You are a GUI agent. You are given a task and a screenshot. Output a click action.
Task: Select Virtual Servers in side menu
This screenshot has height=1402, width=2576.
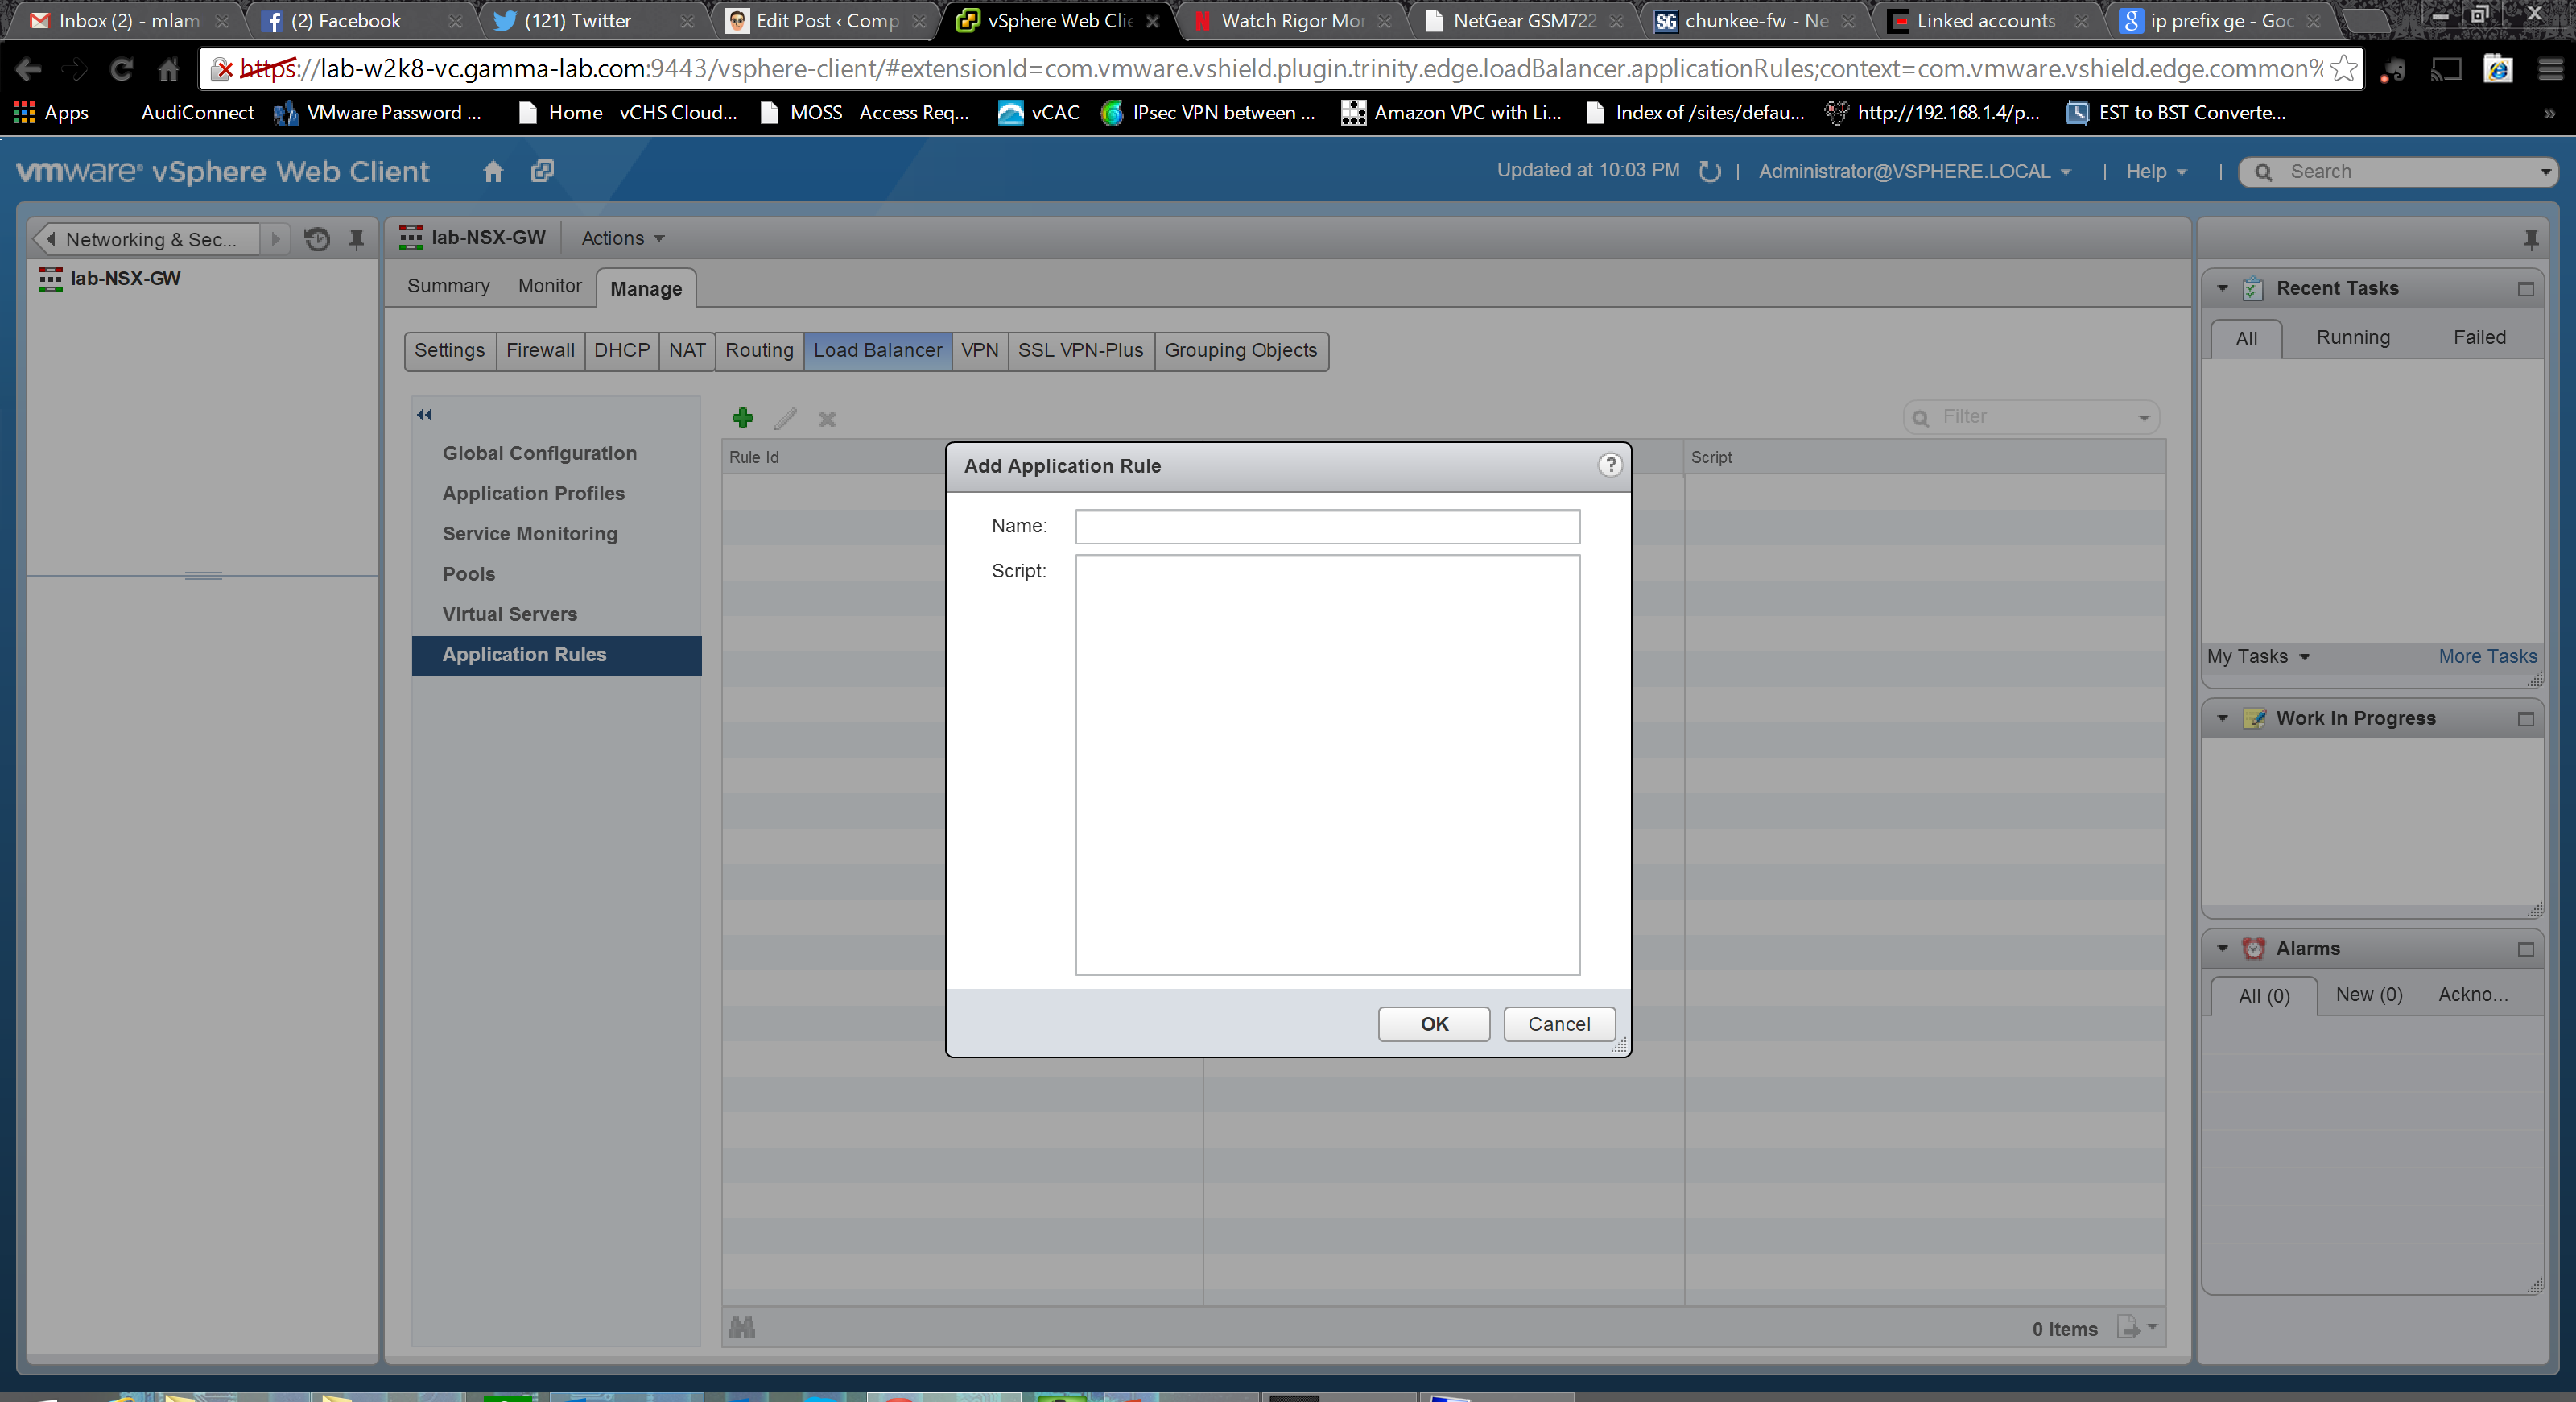click(510, 614)
